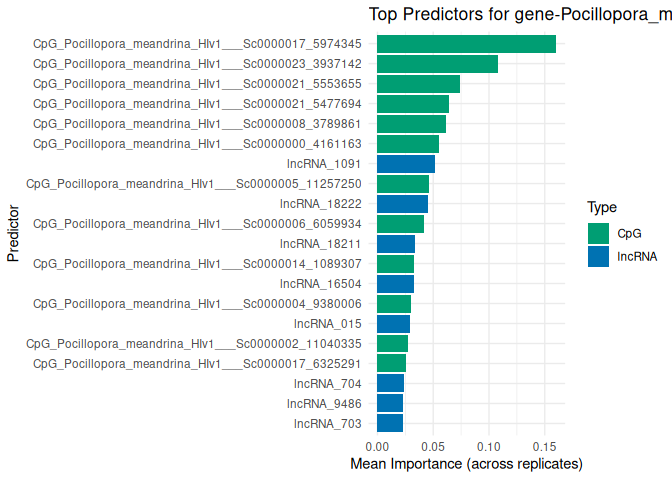
Task: Click the Sc0000008_3789861 green bar
Action: point(411,124)
